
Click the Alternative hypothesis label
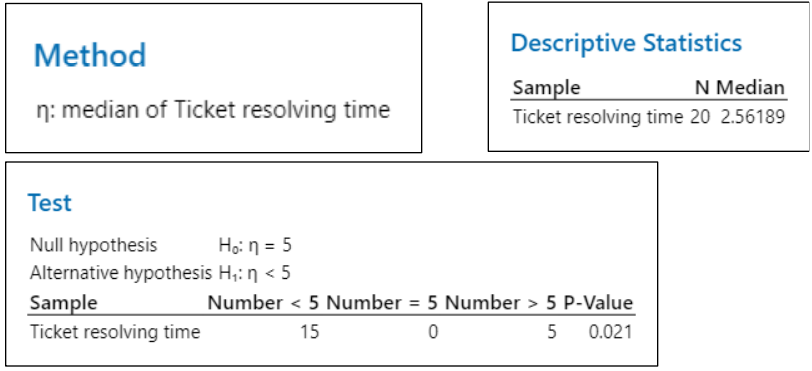121,273
